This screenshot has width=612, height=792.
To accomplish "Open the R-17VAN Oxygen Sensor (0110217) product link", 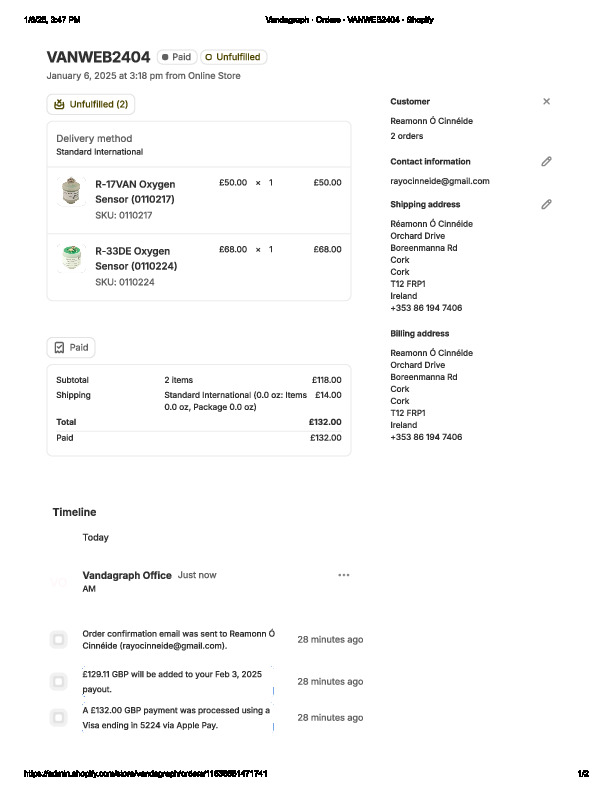I will pos(135,191).
